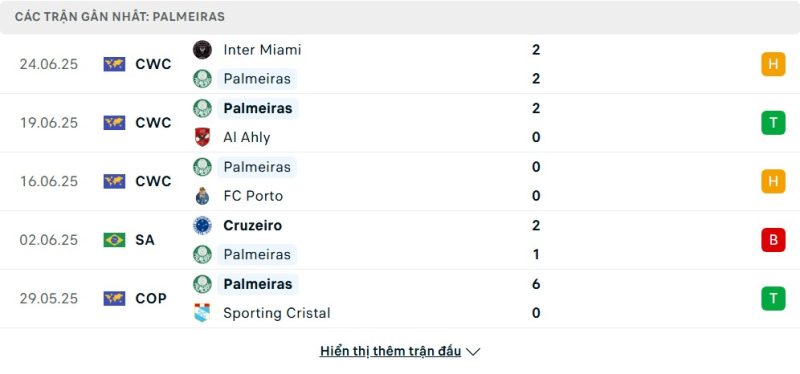Open the FC Porto team name
This screenshot has height=374, width=800.
[253, 196]
